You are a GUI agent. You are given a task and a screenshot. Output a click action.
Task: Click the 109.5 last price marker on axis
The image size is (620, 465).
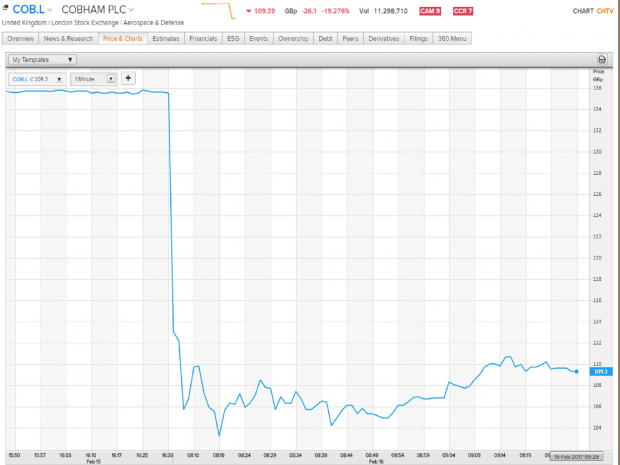599,371
